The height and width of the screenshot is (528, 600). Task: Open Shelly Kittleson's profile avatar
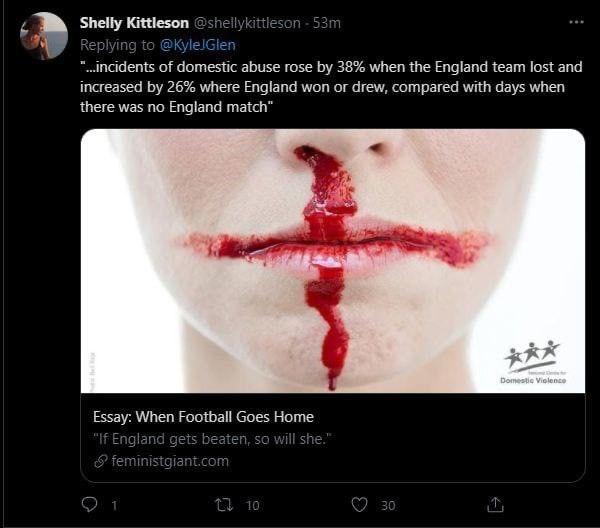44,36
